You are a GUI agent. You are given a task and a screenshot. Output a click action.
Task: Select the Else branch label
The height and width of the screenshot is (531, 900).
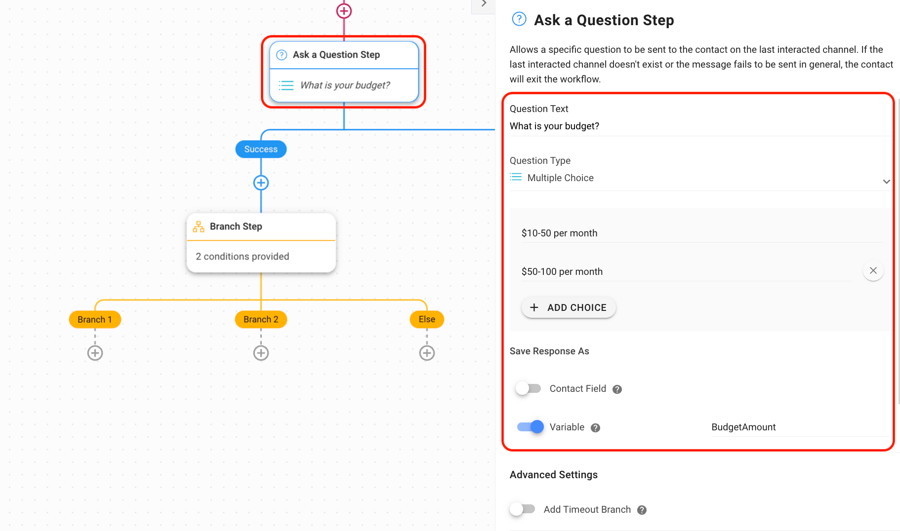click(427, 320)
